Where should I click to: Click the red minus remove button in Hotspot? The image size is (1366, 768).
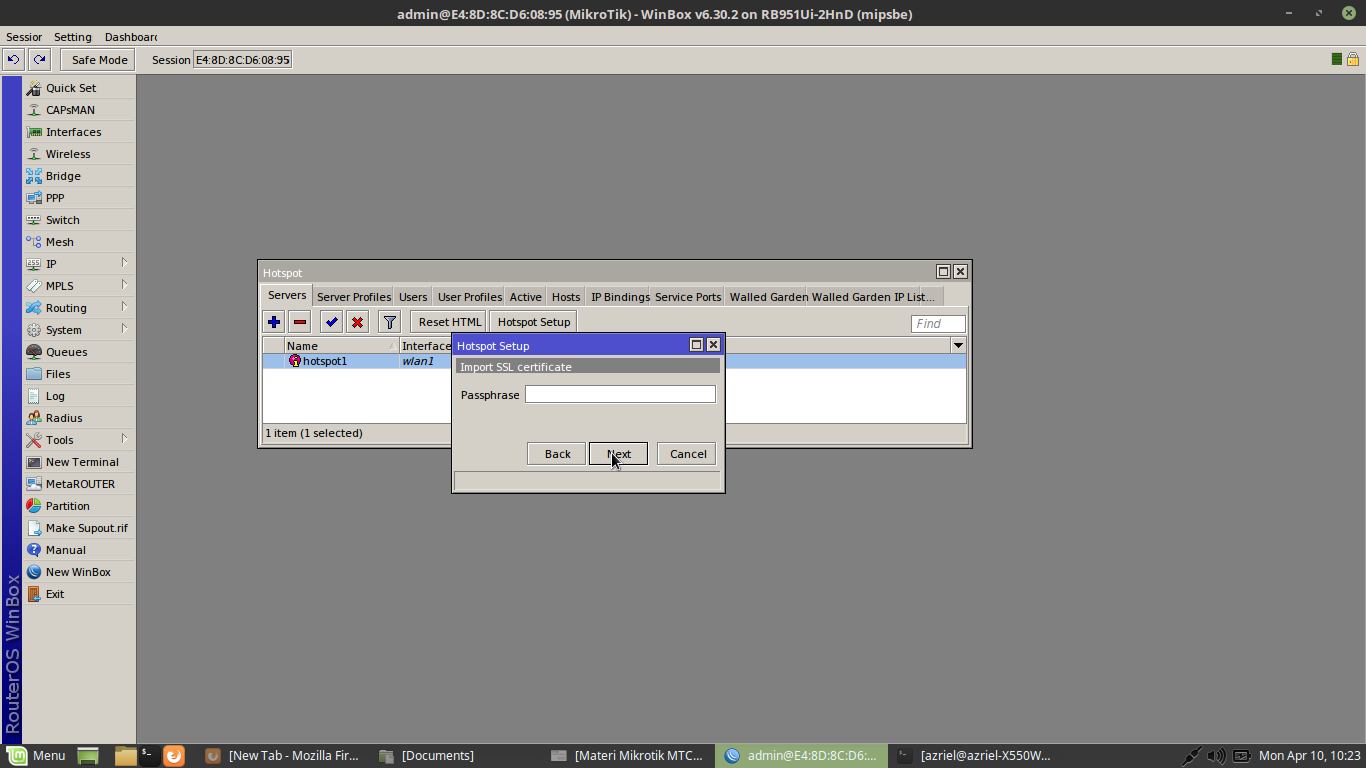tap(300, 322)
